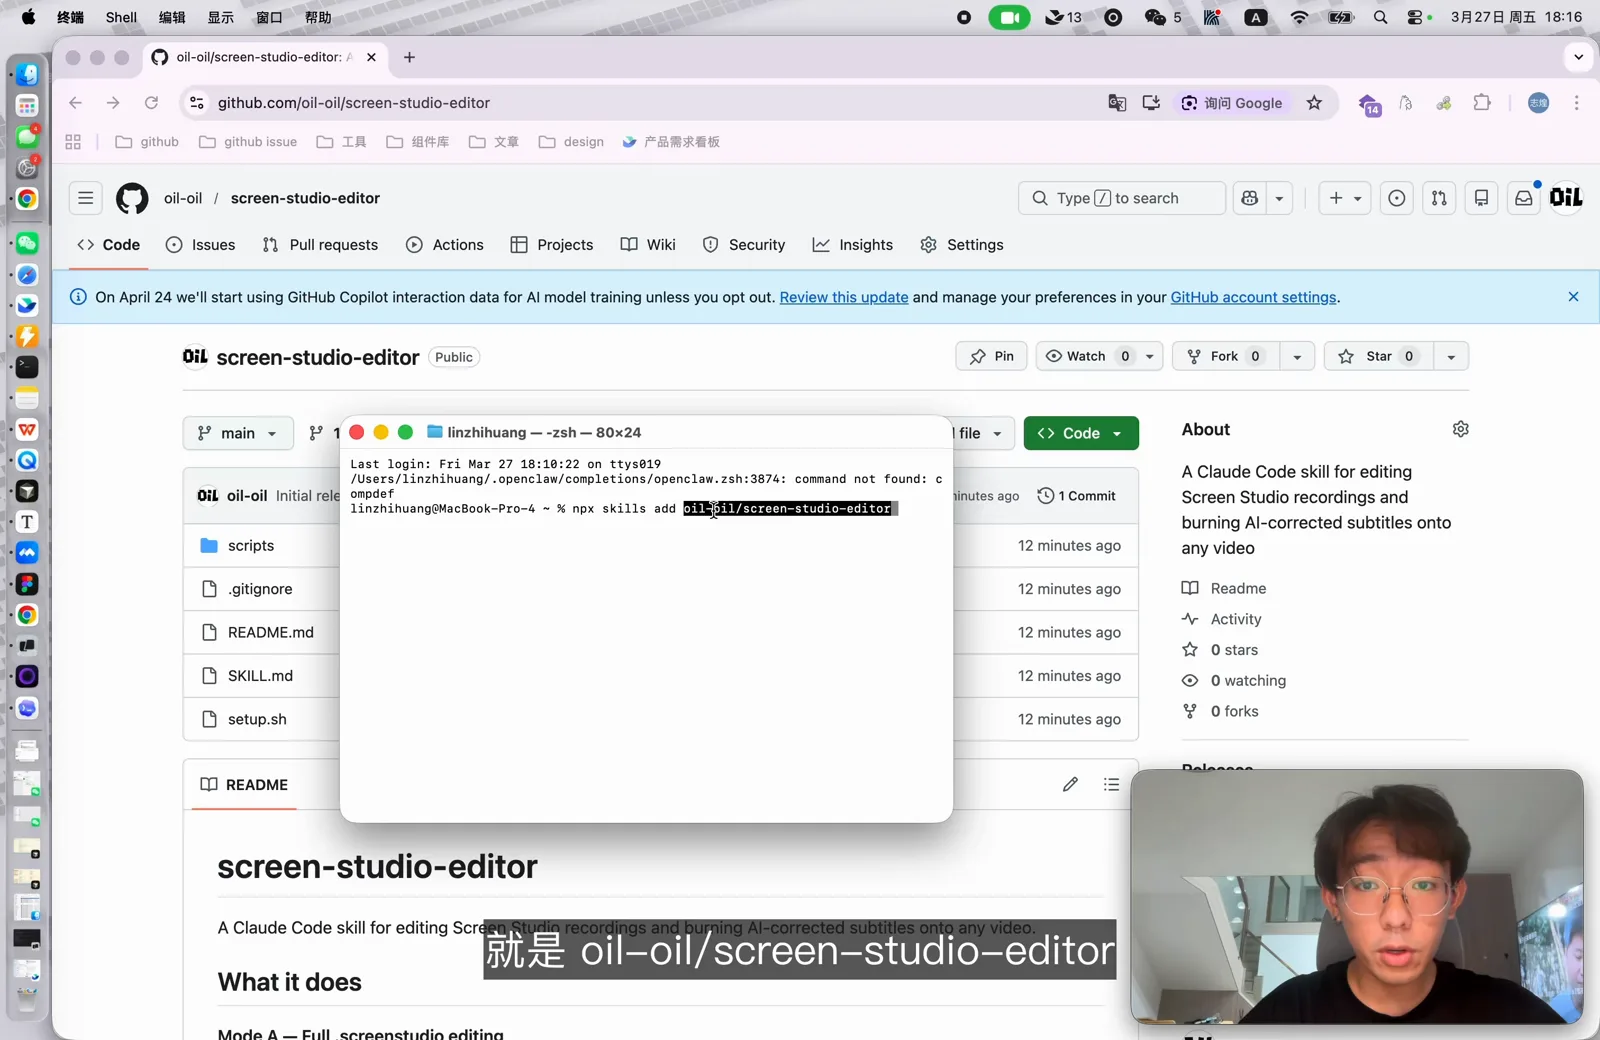Edit repository details via About gear icon
Viewport: 1600px width, 1040px height.
click(x=1460, y=429)
